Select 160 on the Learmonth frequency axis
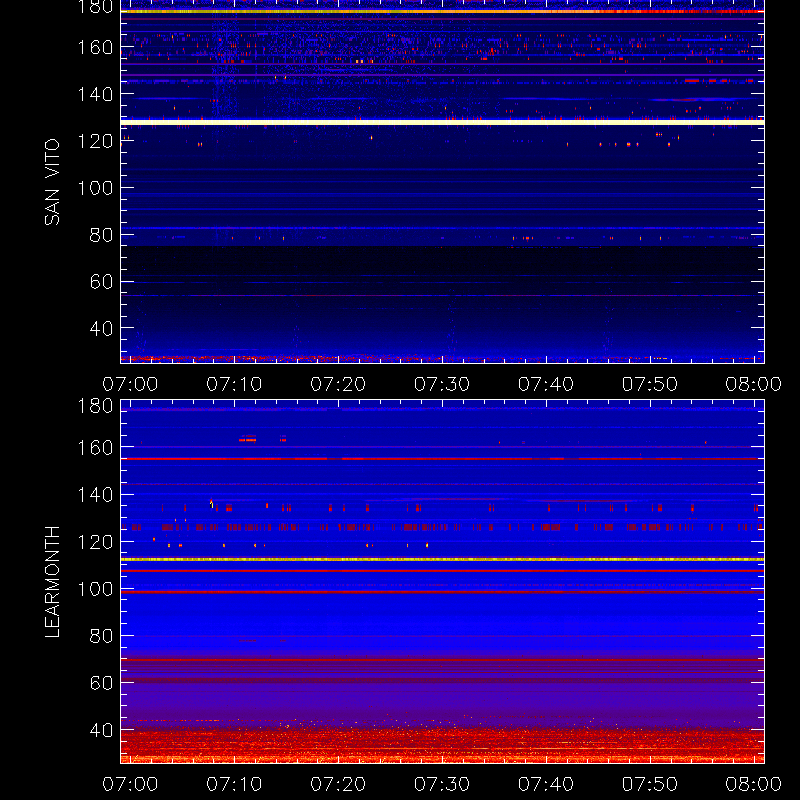This screenshot has width=800, height=800. (x=95, y=448)
